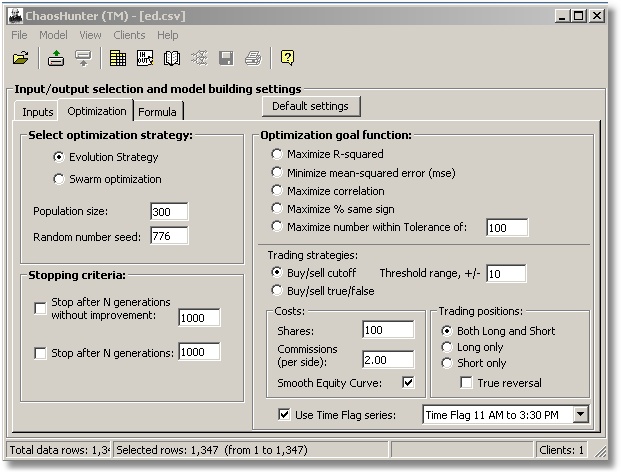Open help via the question mark icon
Viewport: 622px width, 475px height.
pyautogui.click(x=287, y=58)
